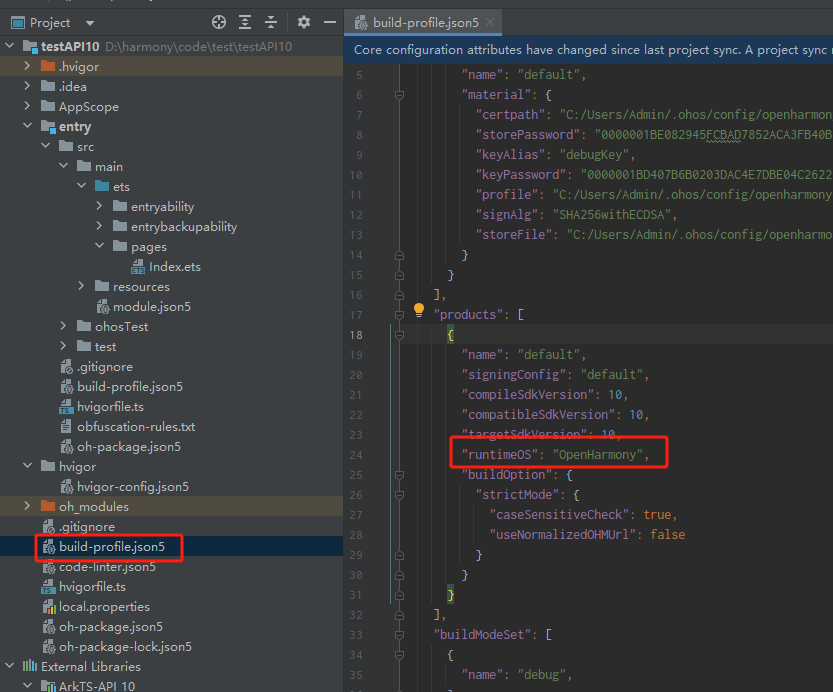Select root build-profile.json5 in the tree

[112, 546]
